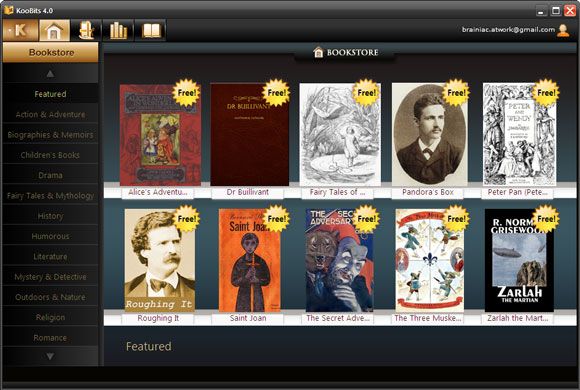Click the user account avatar icon

pyautogui.click(x=563, y=30)
